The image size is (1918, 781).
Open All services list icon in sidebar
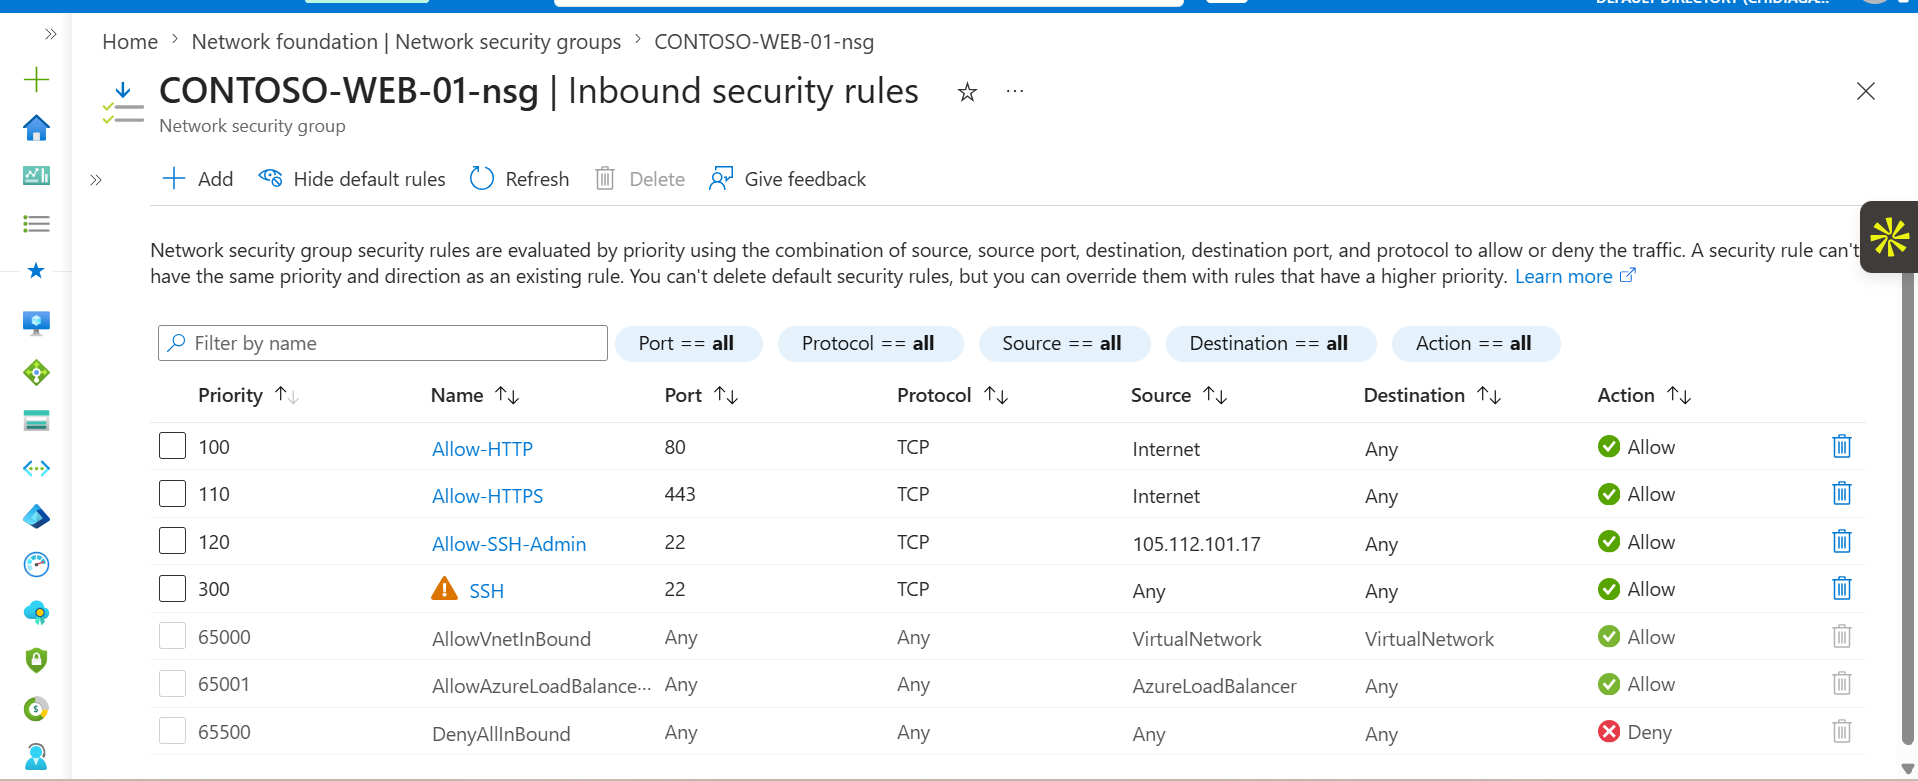[36, 224]
